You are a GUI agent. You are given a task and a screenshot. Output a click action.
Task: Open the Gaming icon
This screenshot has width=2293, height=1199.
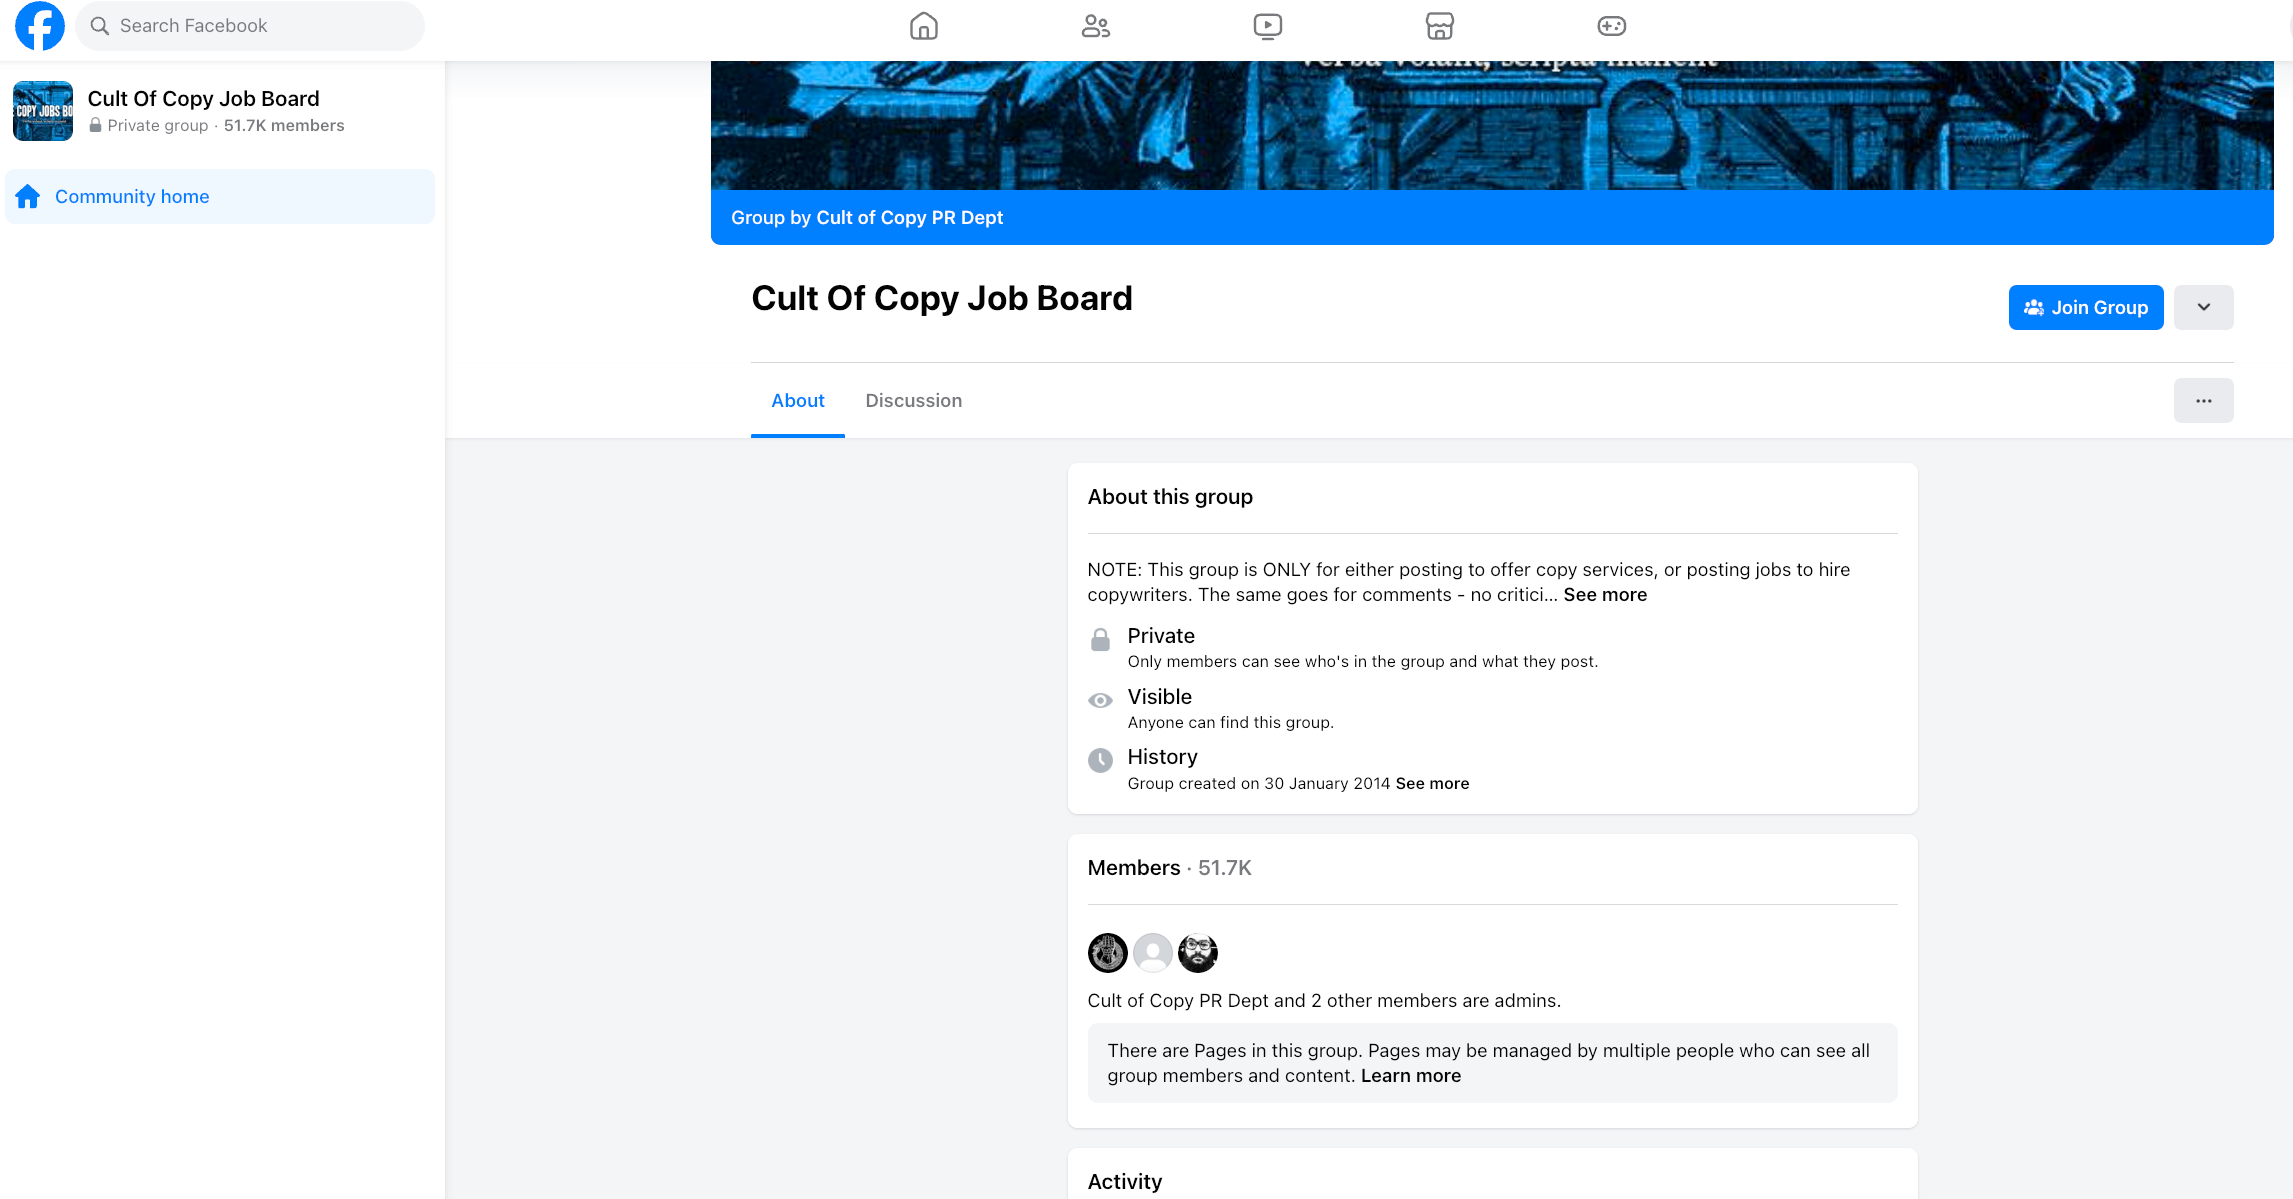click(1611, 26)
